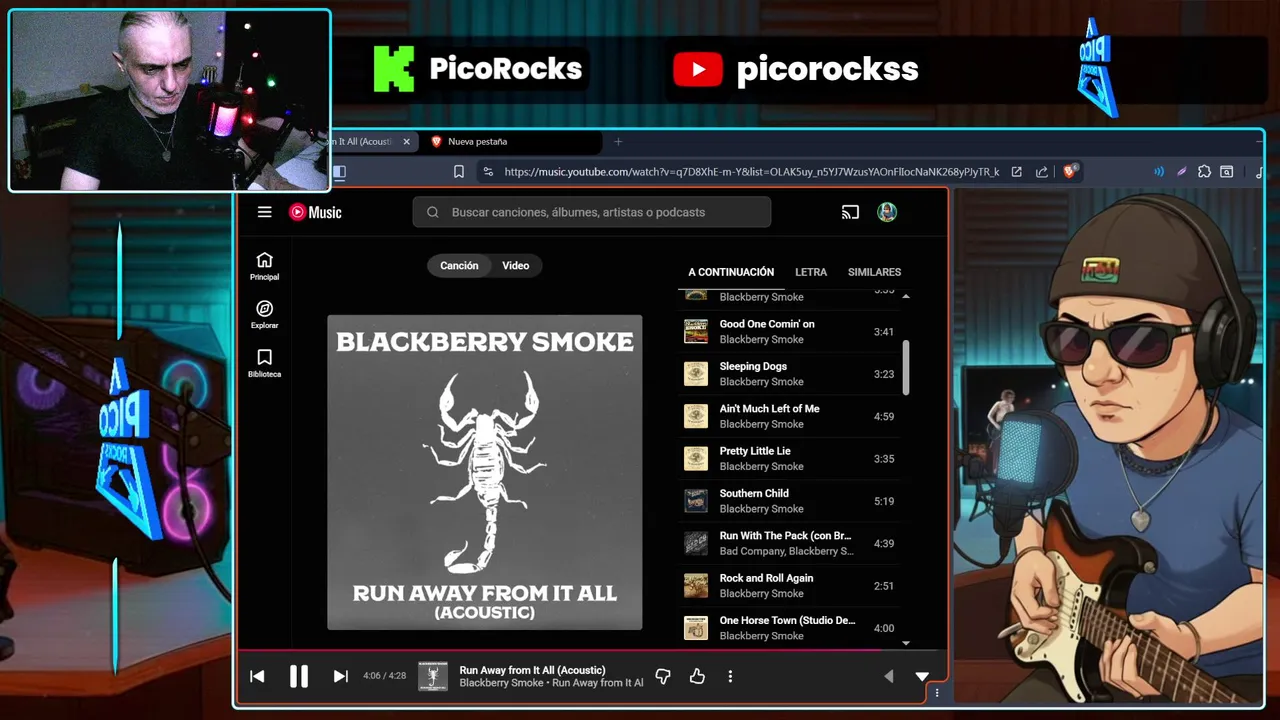Screen dimensions: 1280x720
Task: Focus the Buscar canciones search box
Action: click(591, 212)
